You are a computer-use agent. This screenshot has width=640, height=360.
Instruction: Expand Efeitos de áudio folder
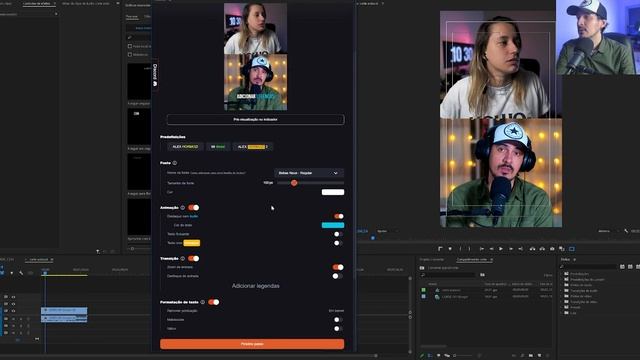point(562,285)
